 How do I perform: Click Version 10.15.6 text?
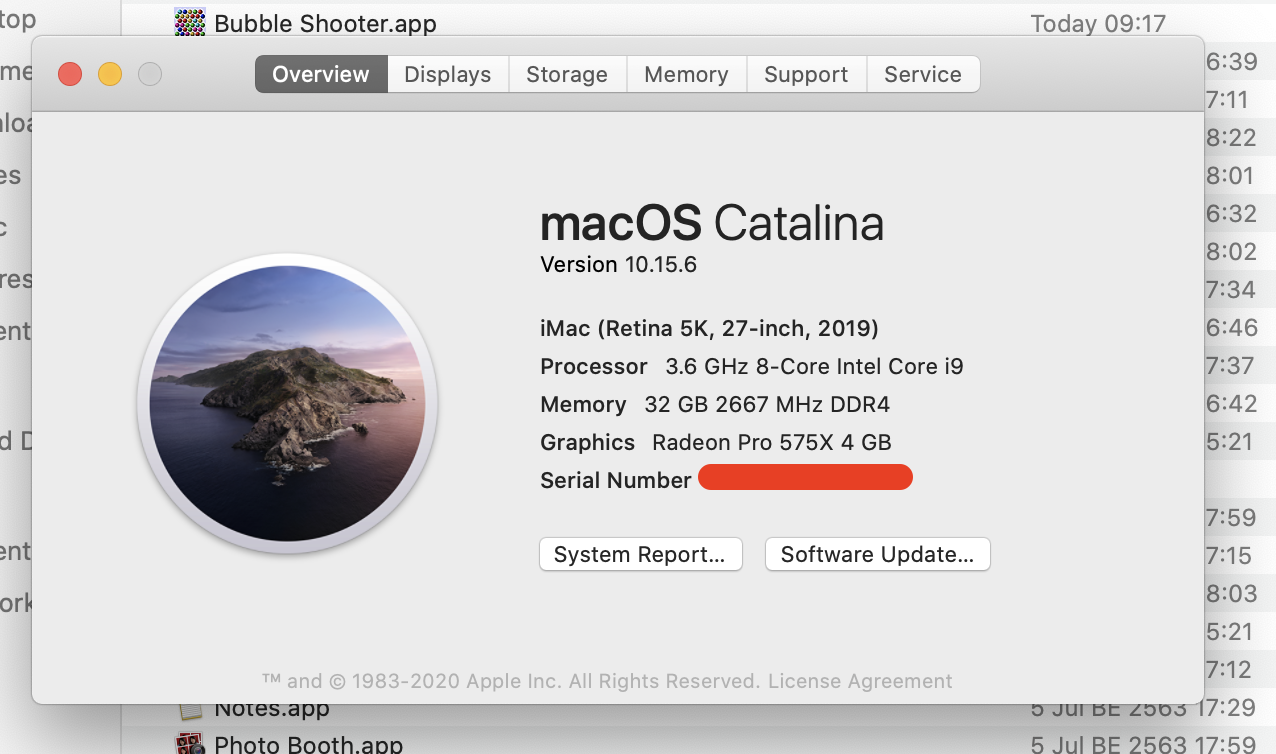click(618, 264)
